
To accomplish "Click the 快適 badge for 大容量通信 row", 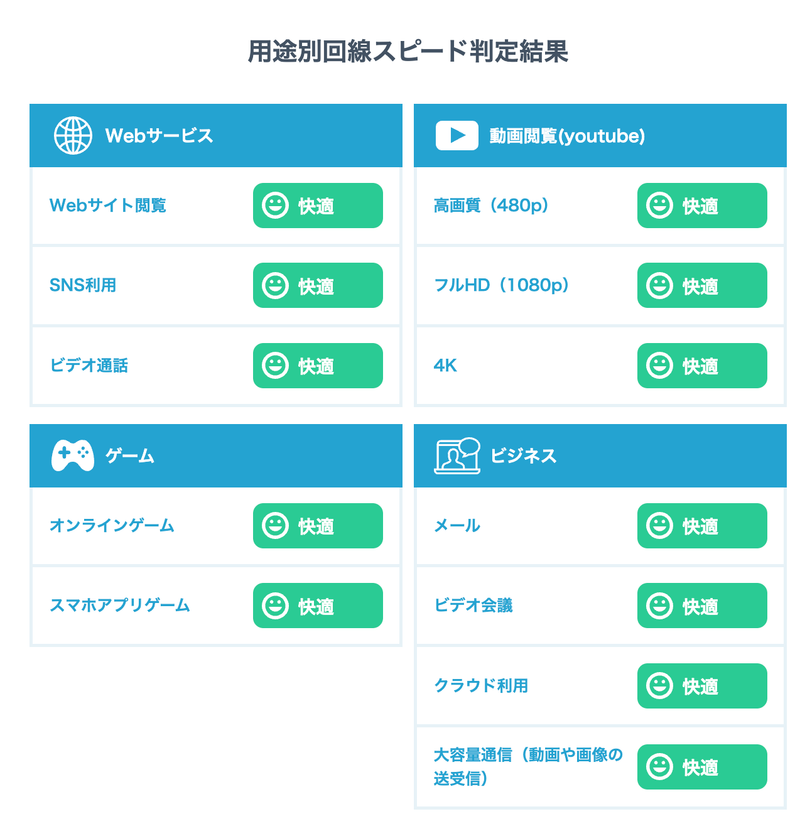I will 702,766.
